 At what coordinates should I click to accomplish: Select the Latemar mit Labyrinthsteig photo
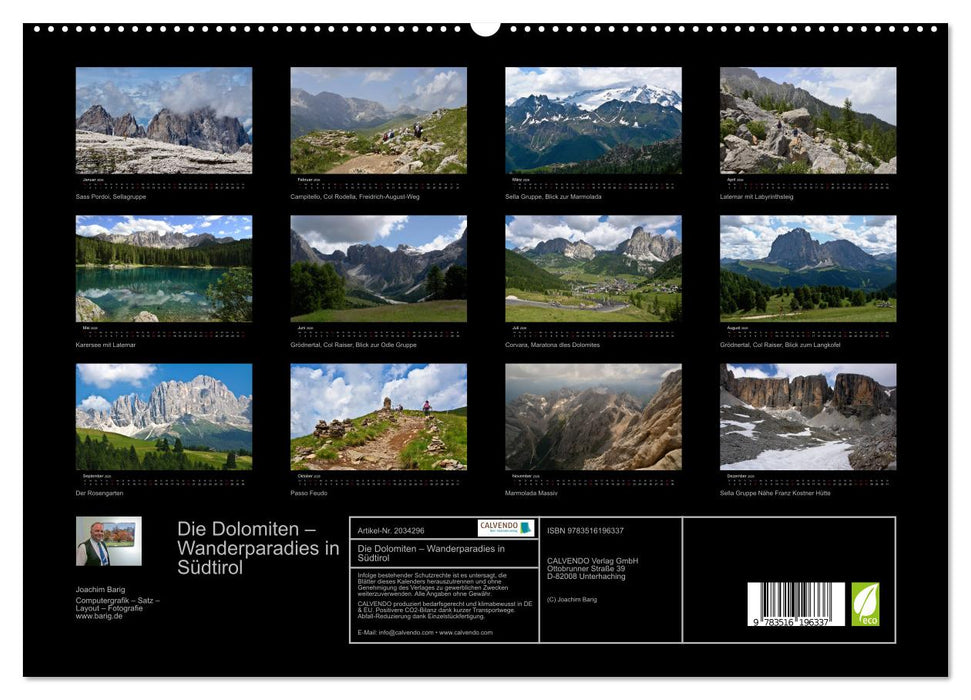tap(808, 120)
